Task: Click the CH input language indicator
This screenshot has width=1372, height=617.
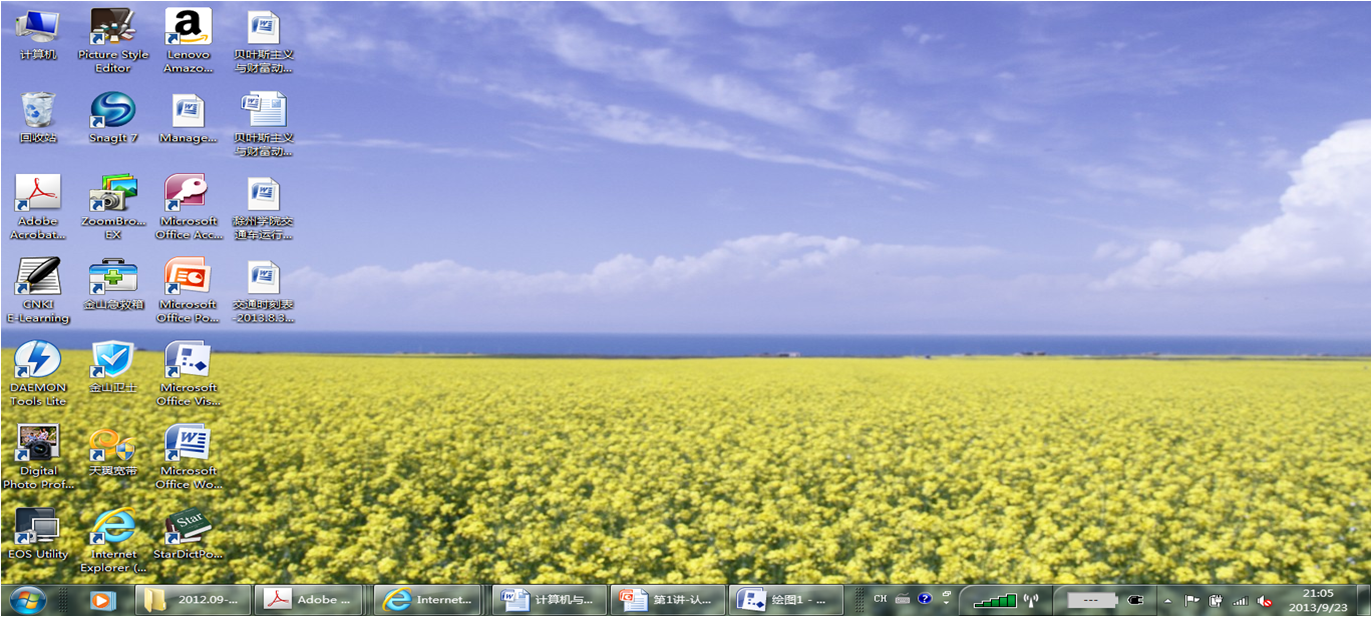Action: (x=880, y=599)
